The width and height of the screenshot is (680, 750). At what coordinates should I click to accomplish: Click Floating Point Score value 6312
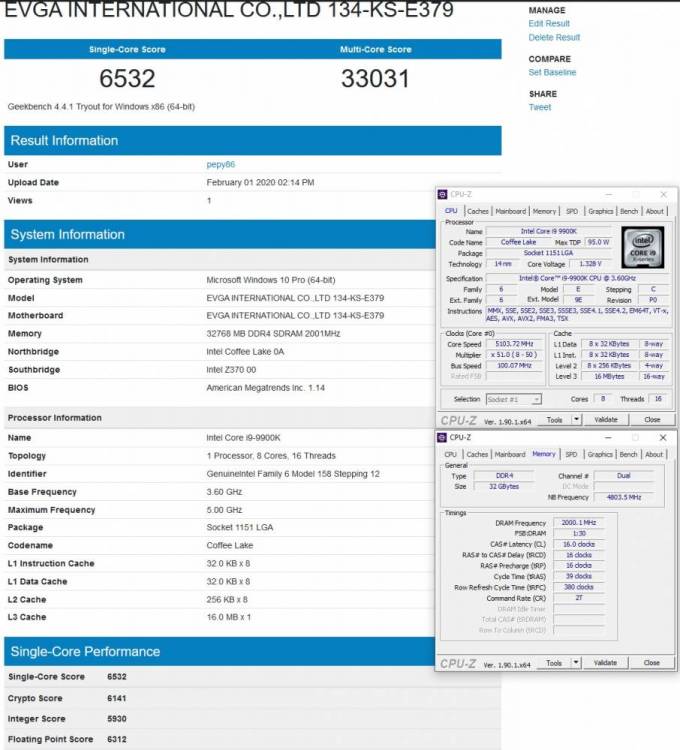pos(117,739)
